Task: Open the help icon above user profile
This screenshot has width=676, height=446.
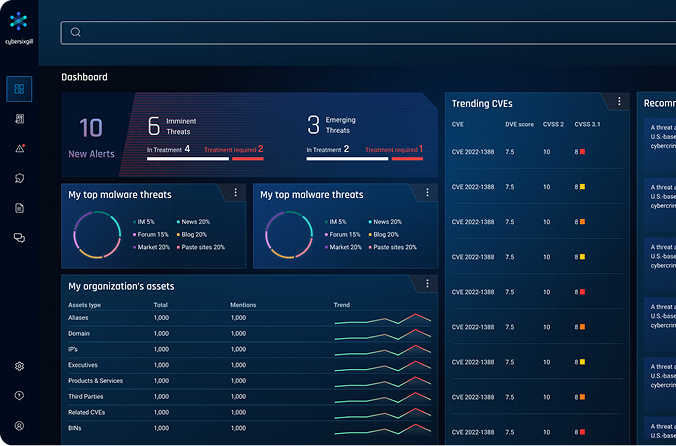Action: coord(19,396)
